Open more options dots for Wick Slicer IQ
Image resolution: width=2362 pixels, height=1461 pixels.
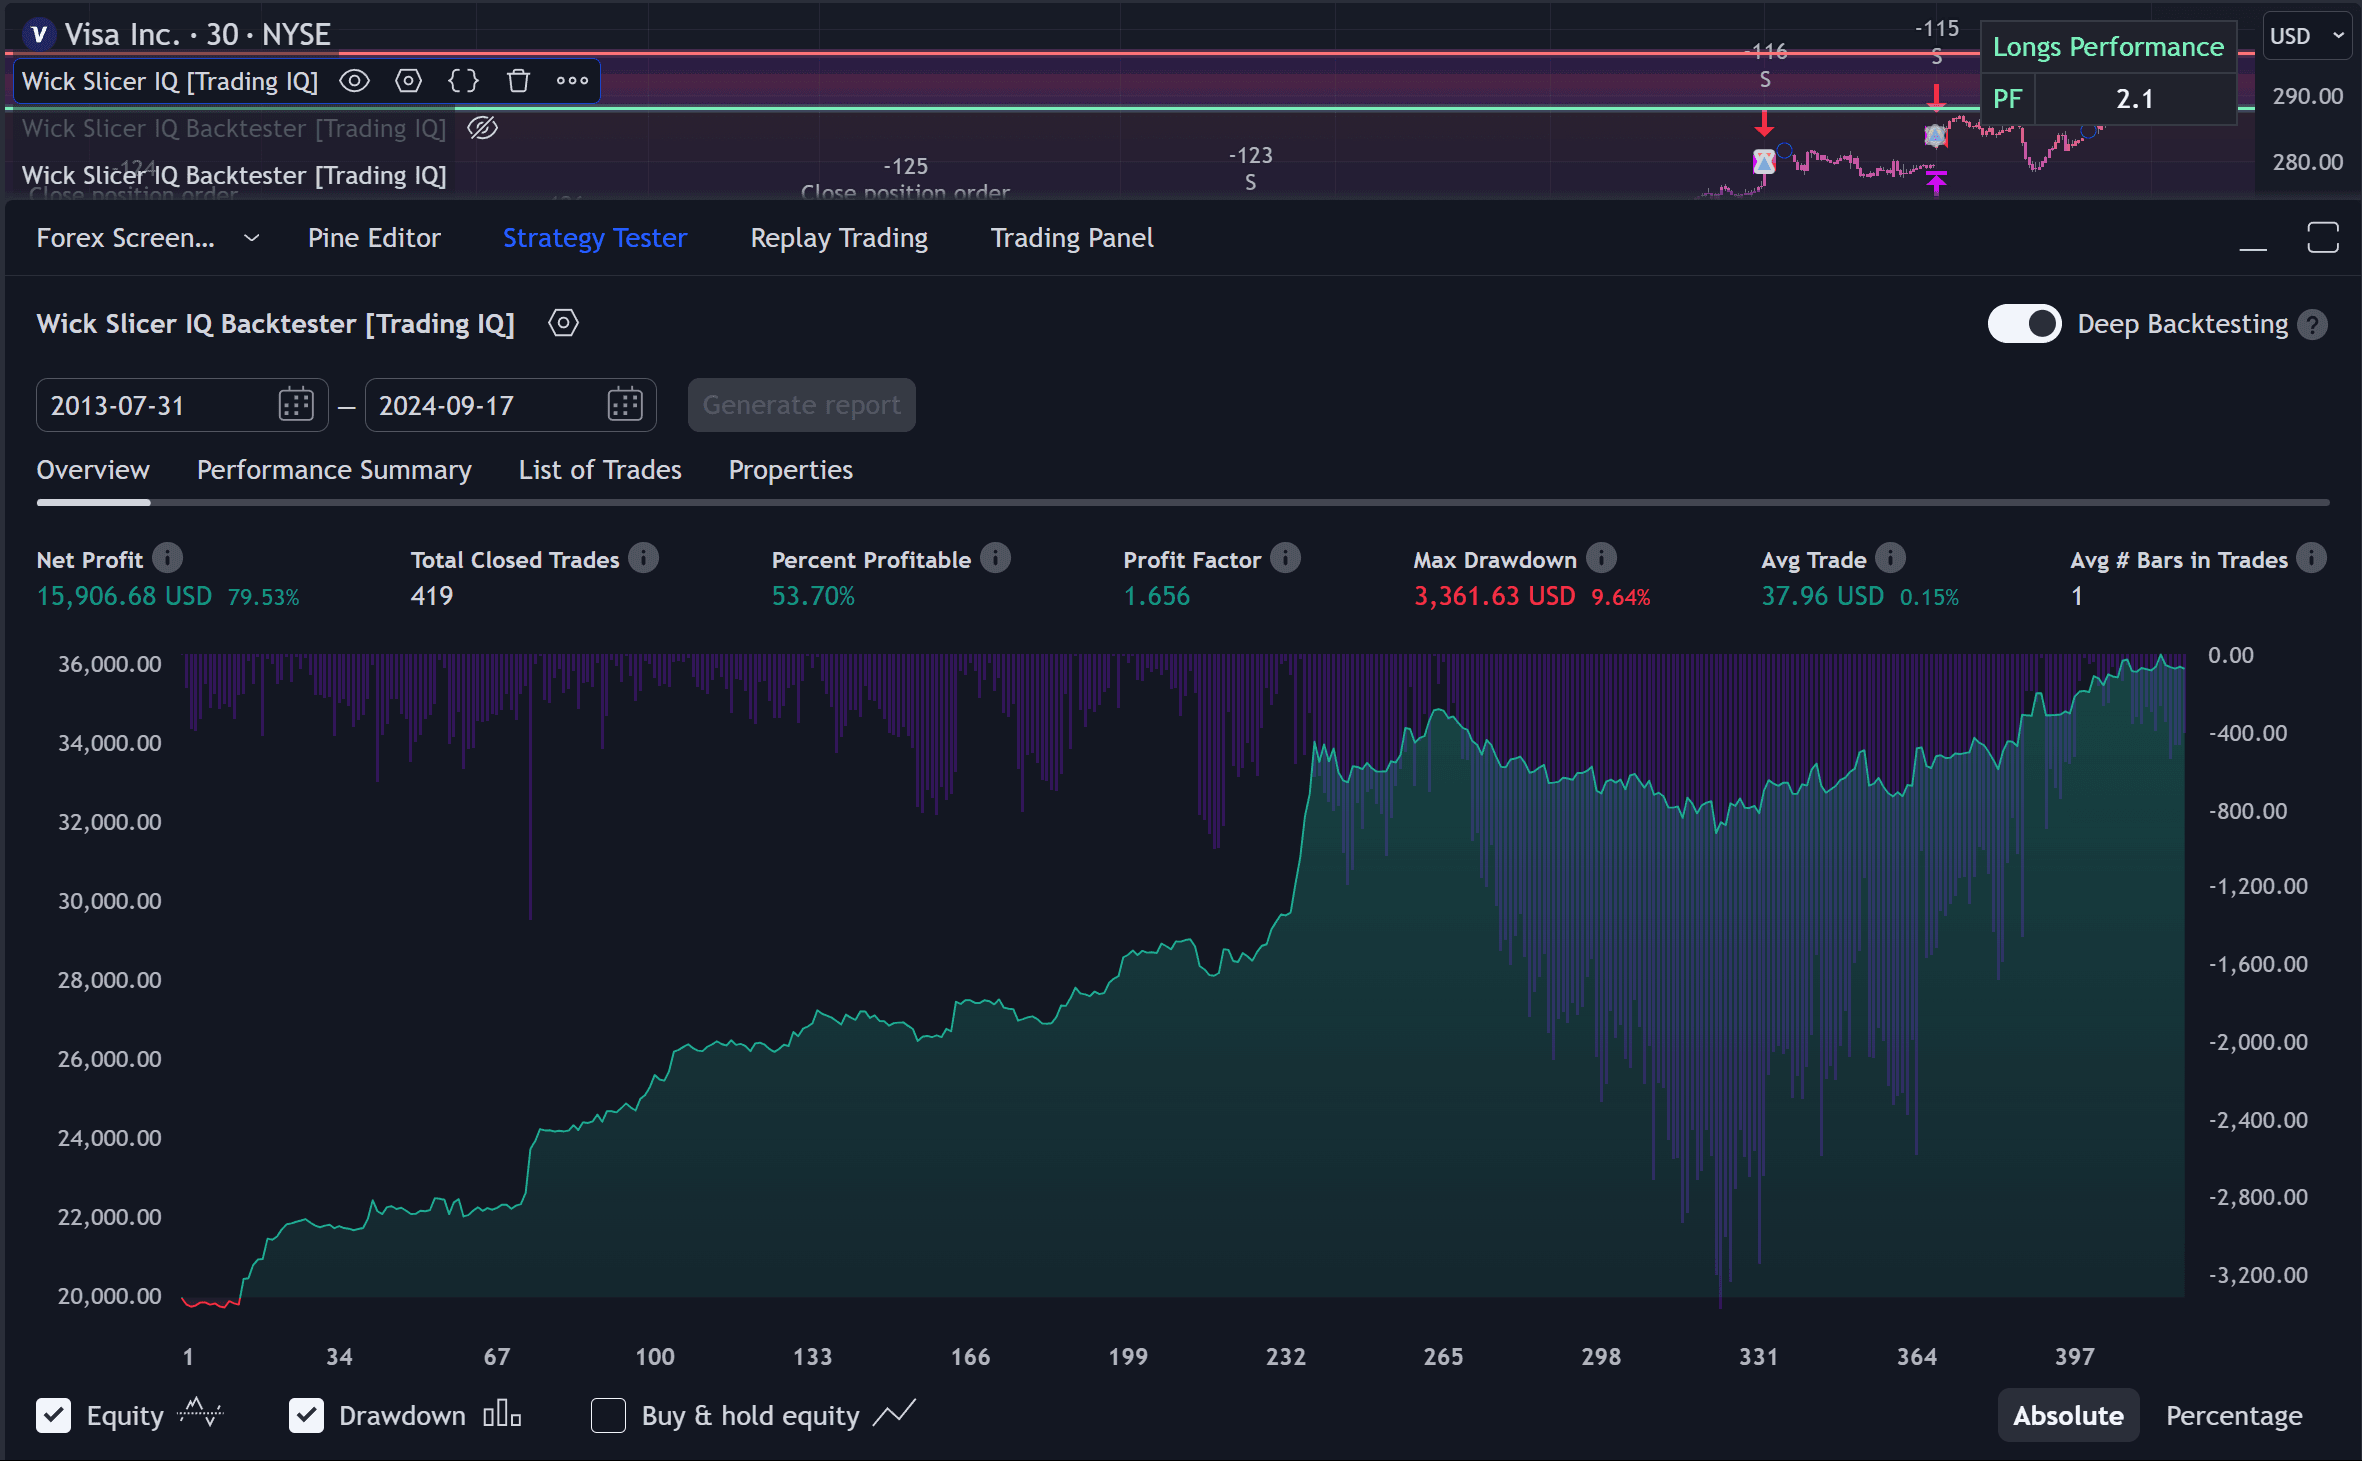click(x=572, y=81)
